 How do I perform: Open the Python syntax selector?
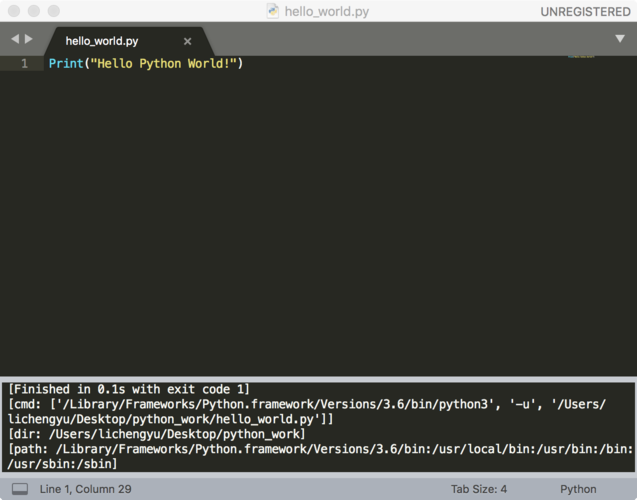578,489
